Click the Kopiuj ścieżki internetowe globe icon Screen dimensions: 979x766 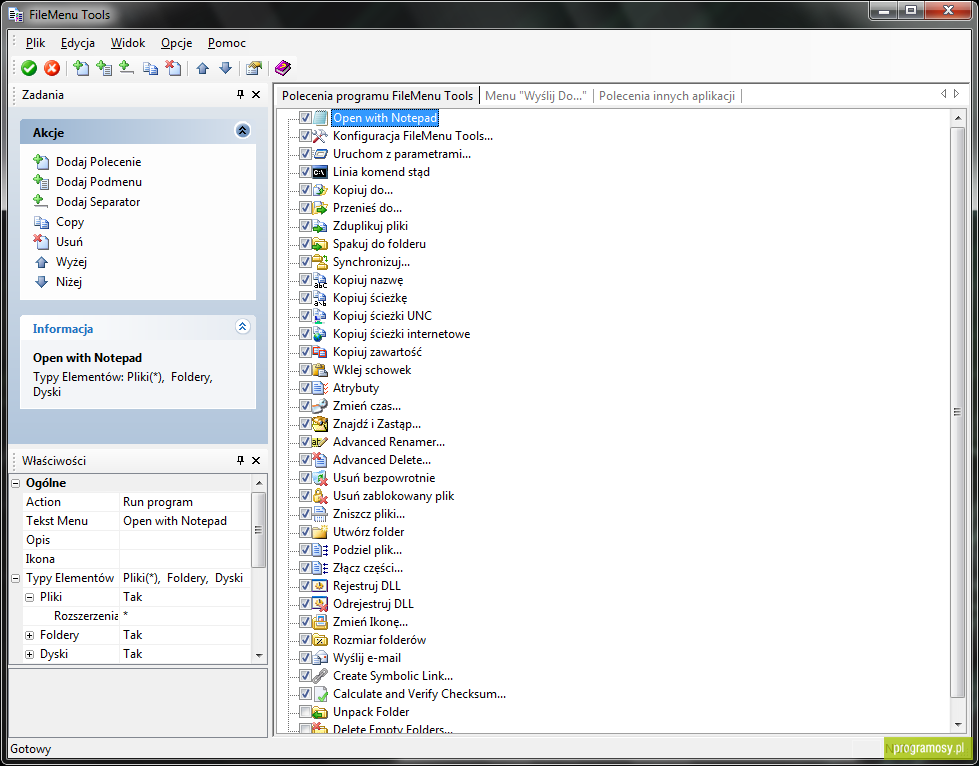pos(320,334)
